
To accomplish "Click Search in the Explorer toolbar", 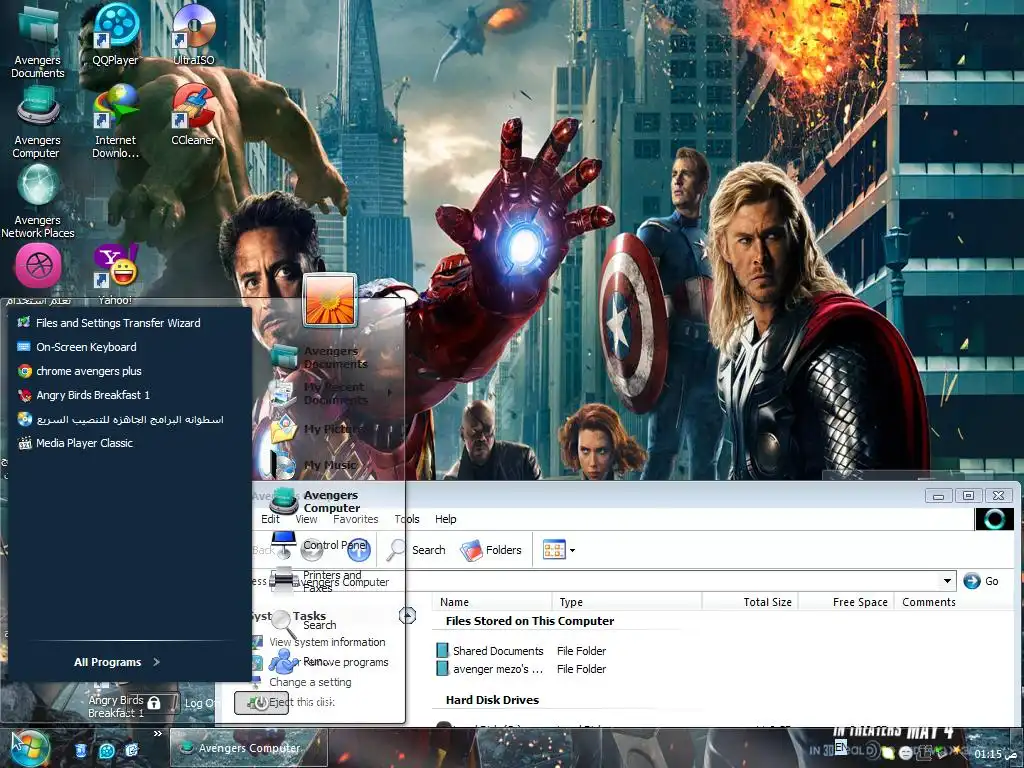I will coord(417,550).
